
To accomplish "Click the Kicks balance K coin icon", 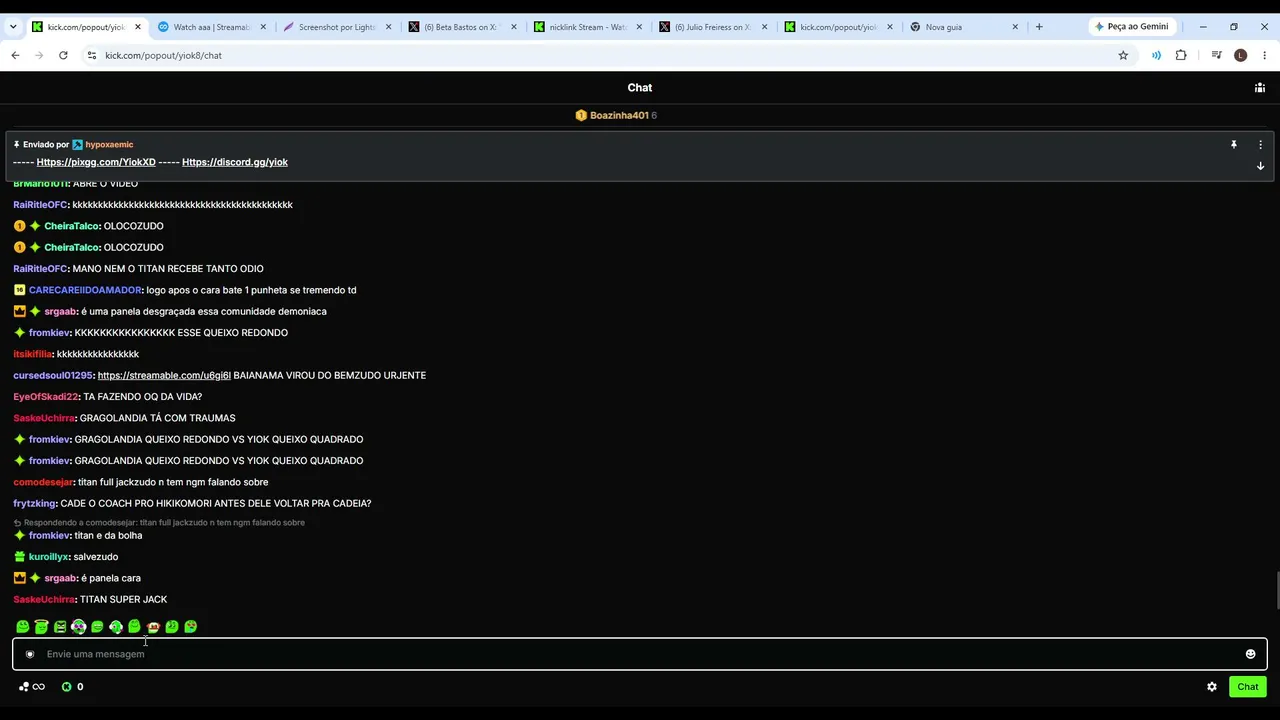I will [x=67, y=687].
